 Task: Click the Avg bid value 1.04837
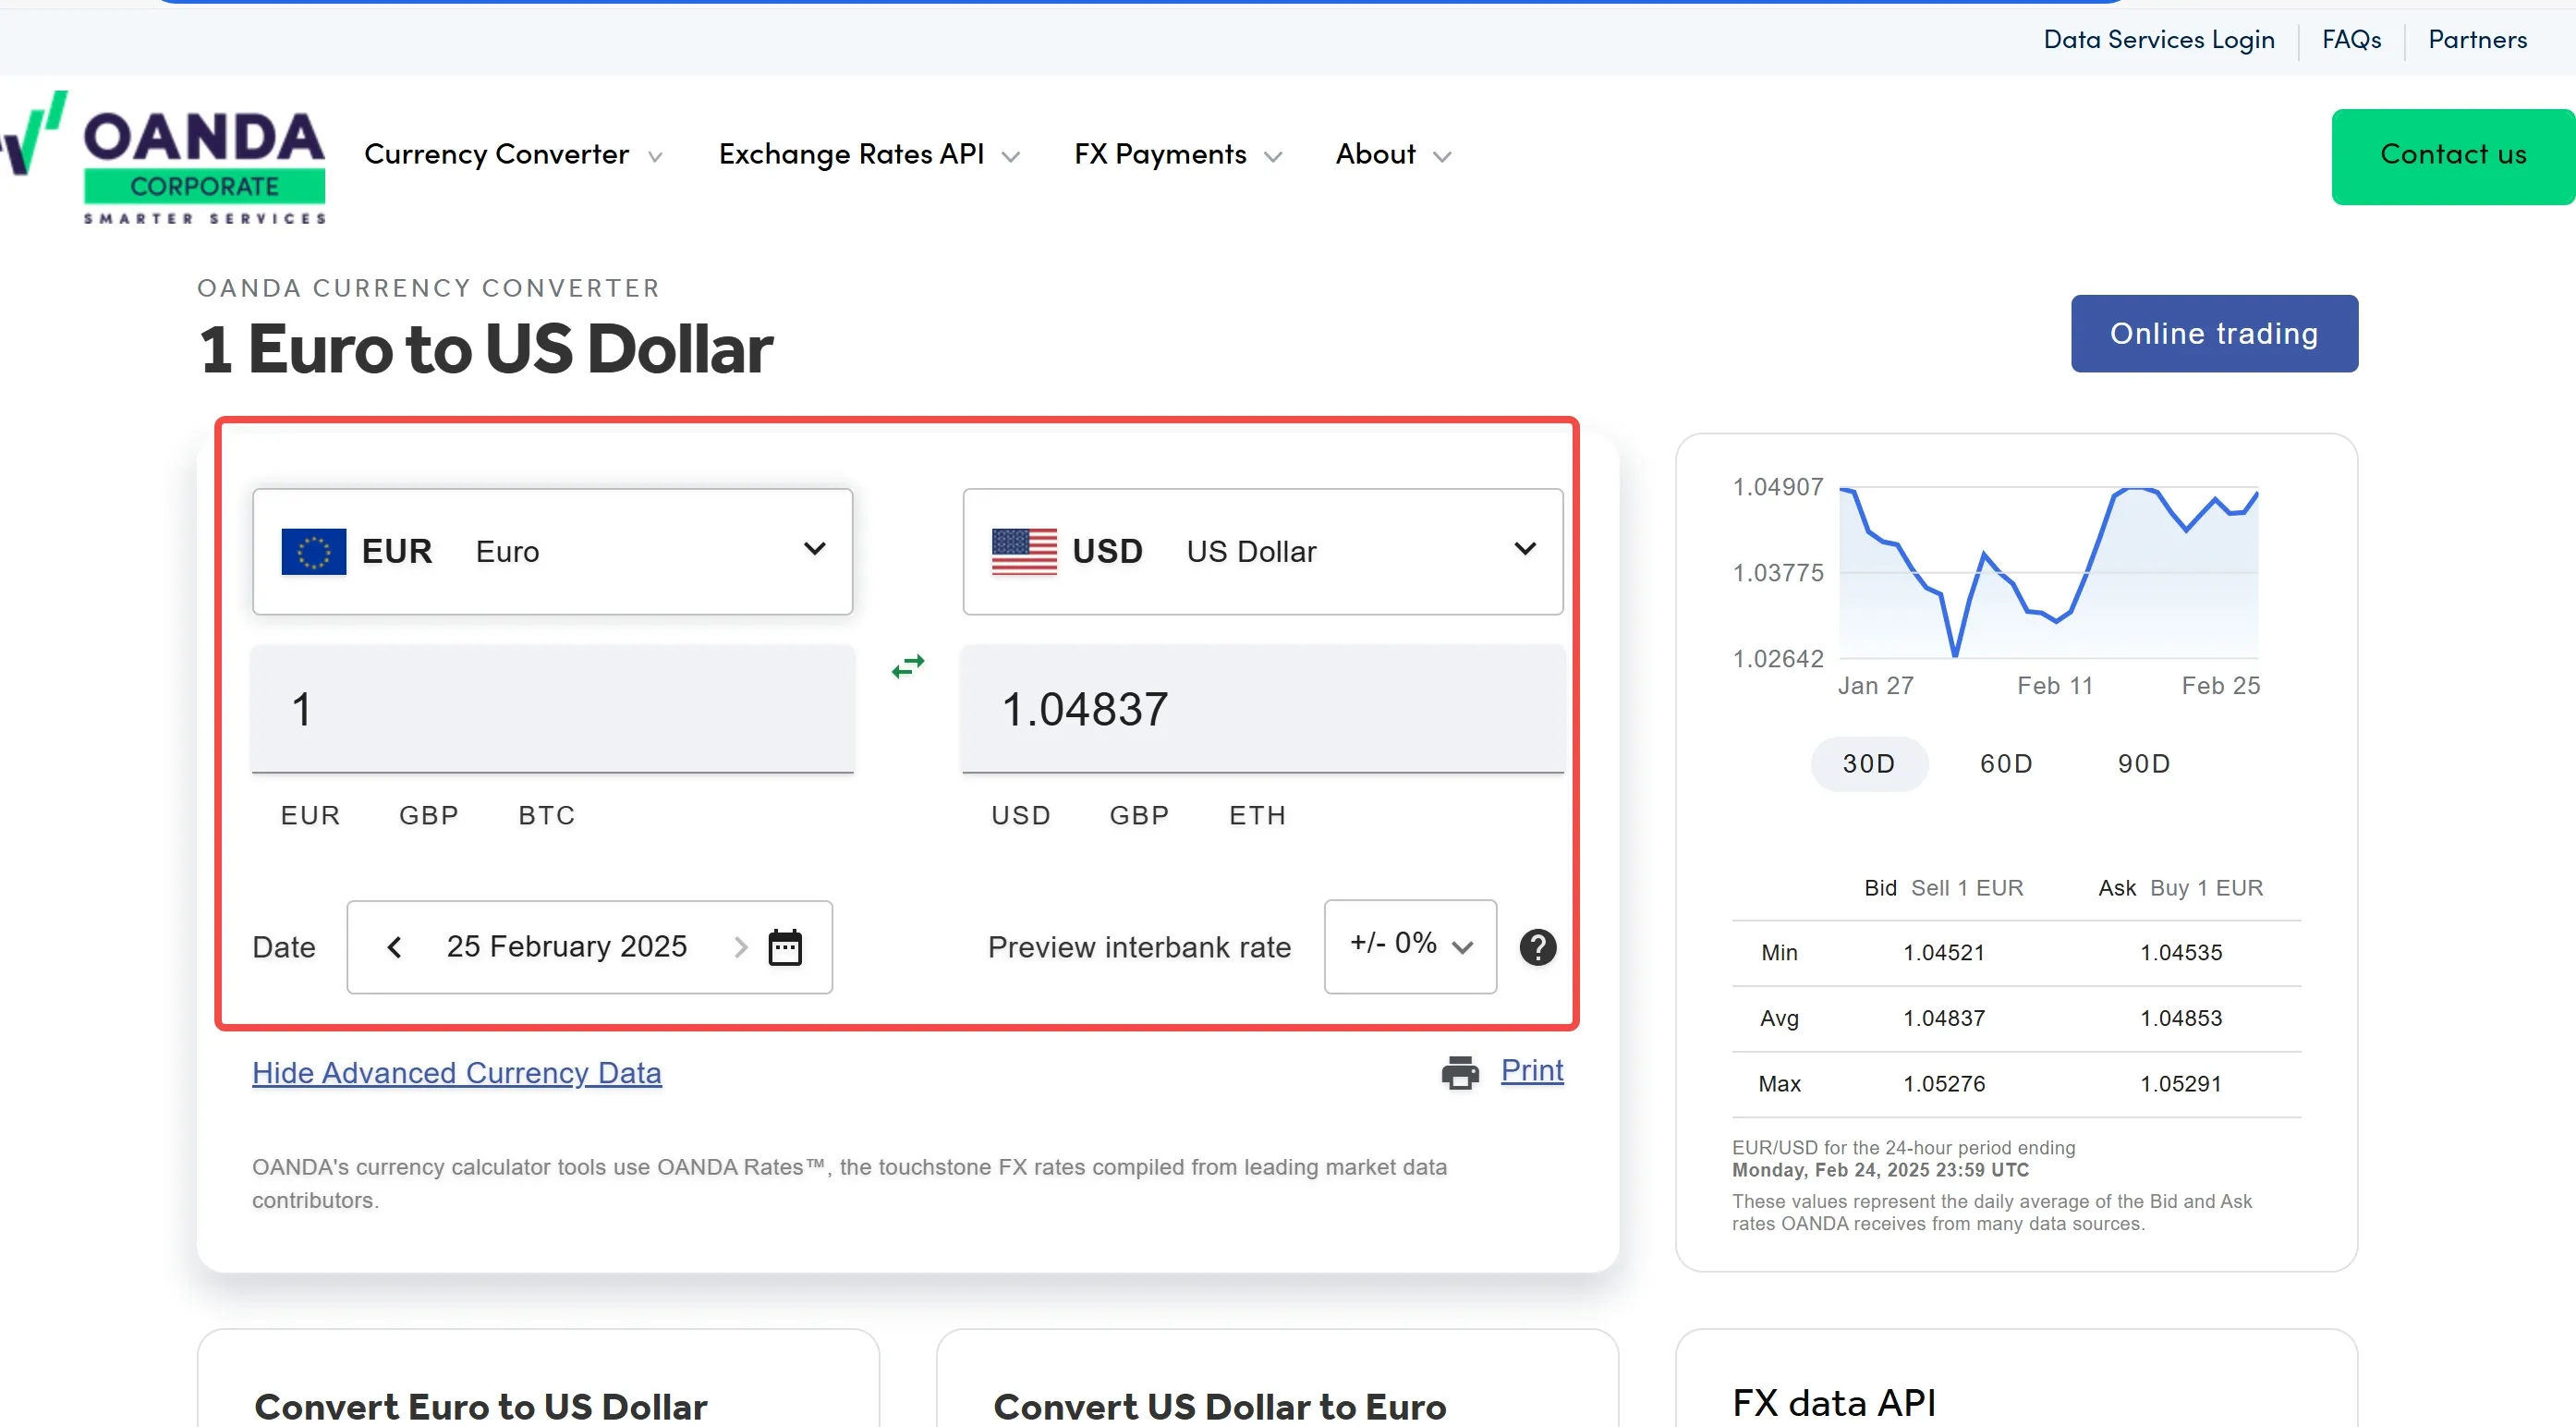[x=1944, y=1018]
